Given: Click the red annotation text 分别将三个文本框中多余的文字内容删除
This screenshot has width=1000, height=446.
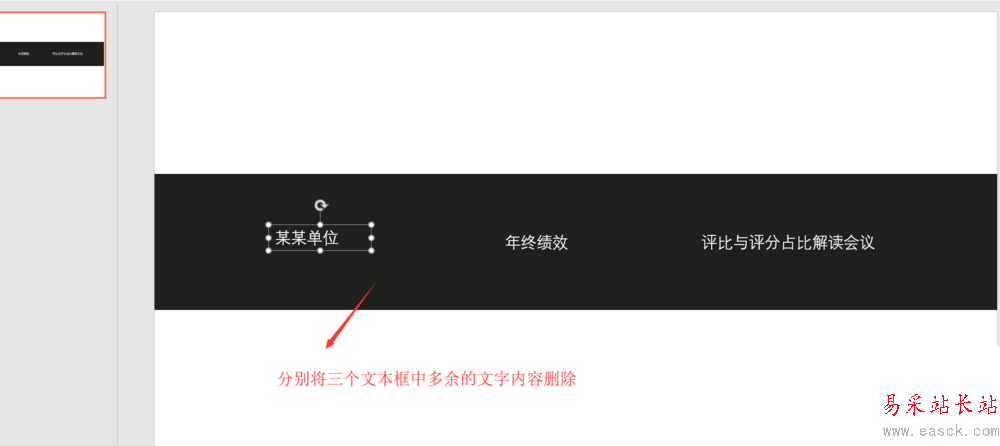Looking at the screenshot, I should click(x=427, y=379).
